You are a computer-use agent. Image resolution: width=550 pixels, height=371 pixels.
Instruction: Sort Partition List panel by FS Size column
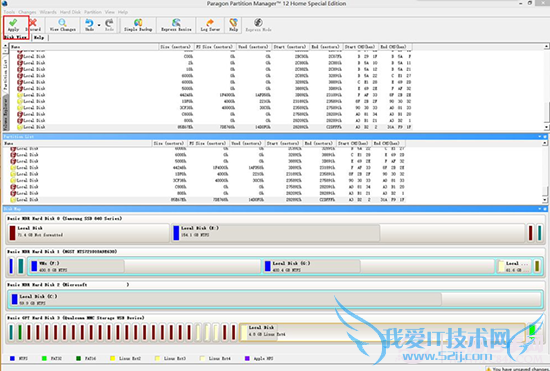tap(207, 143)
